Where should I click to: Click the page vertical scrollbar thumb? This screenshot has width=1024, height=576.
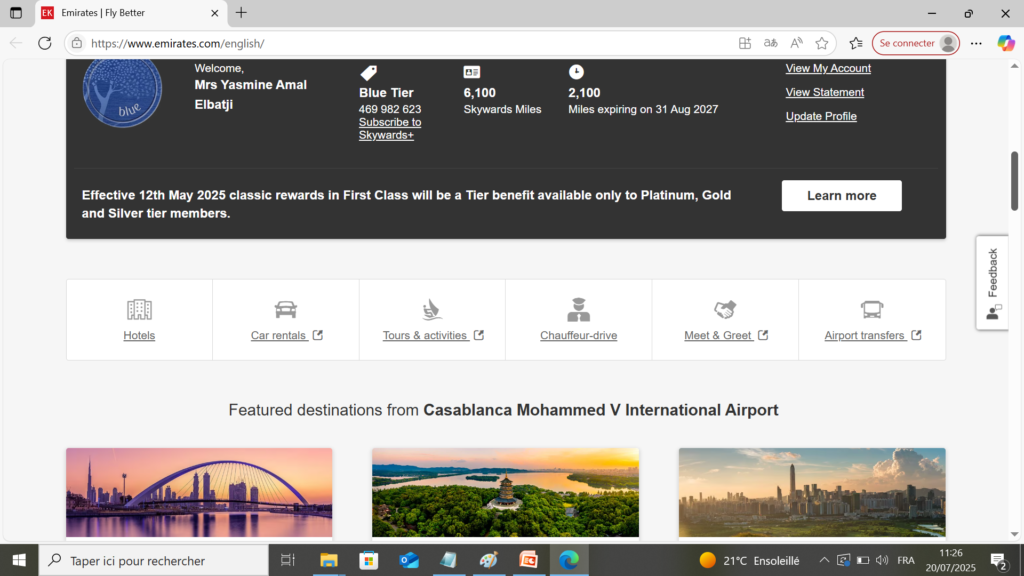[x=1014, y=181]
